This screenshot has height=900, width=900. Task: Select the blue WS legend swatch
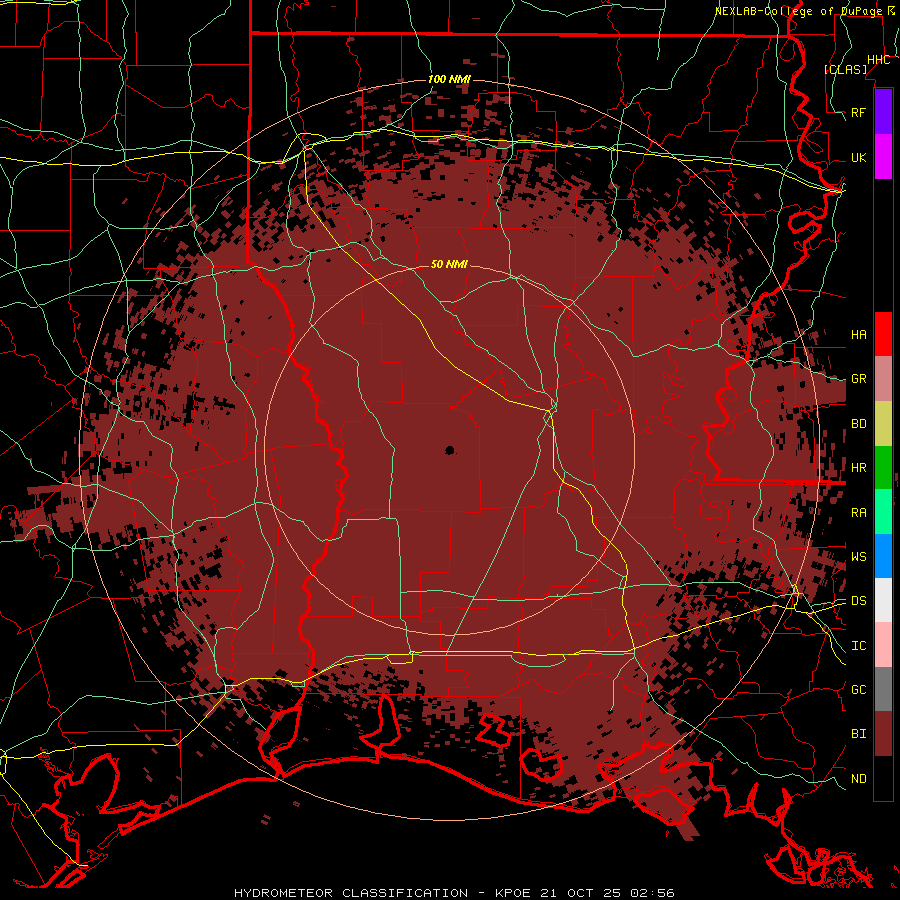(x=883, y=556)
